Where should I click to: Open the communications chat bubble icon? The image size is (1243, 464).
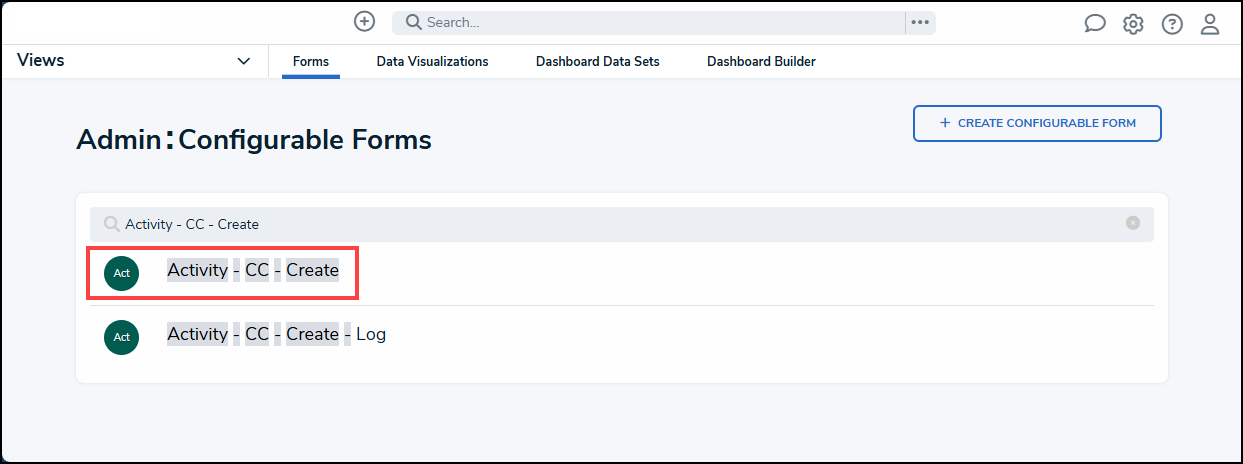[x=1095, y=24]
